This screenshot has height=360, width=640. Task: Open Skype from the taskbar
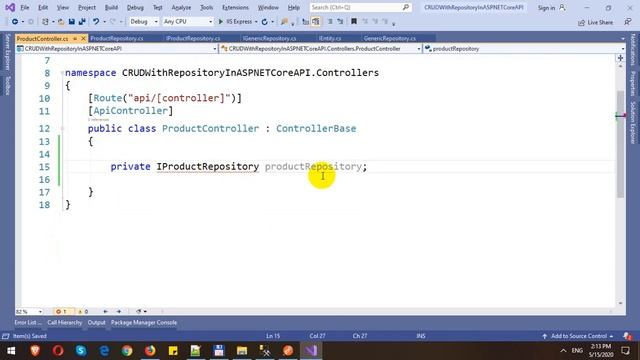click(81, 350)
